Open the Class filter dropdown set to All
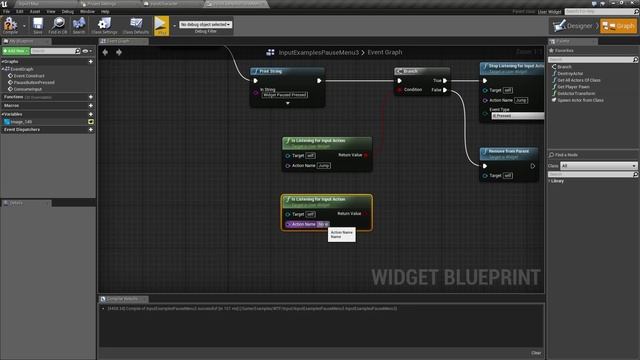Image resolution: width=640 pixels, height=360 pixels. coord(598,166)
